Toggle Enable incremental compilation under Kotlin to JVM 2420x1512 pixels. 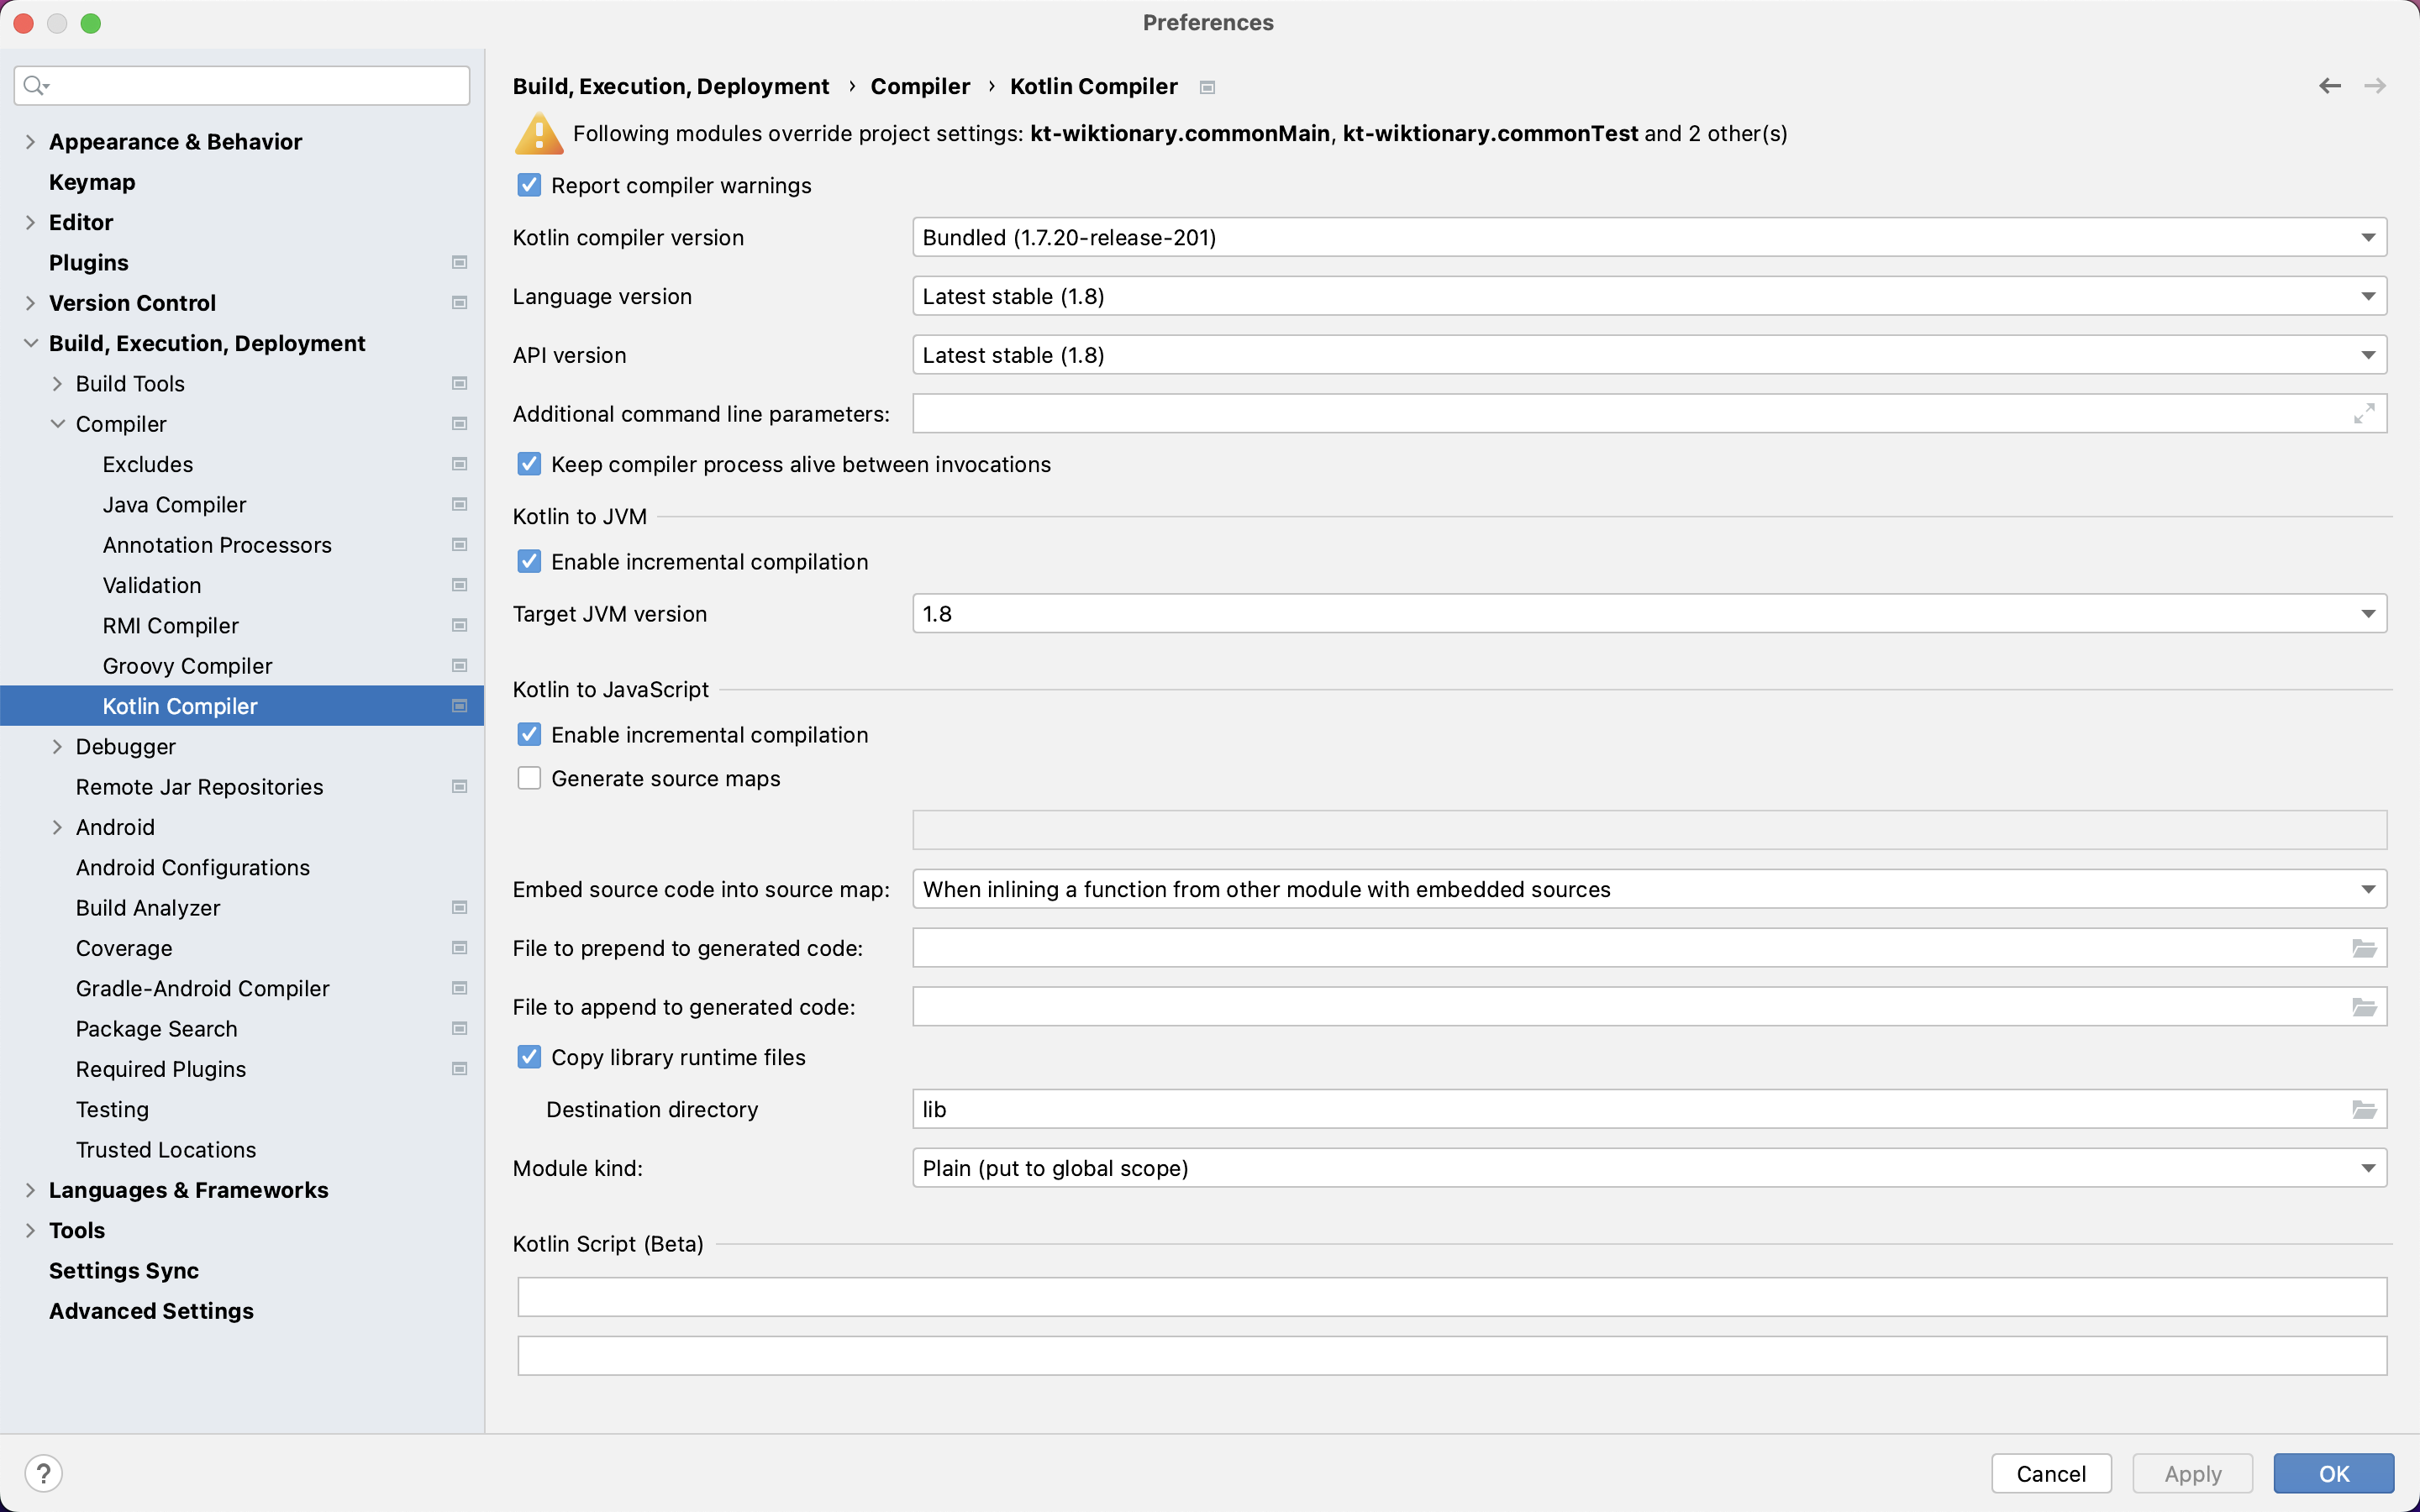click(529, 561)
